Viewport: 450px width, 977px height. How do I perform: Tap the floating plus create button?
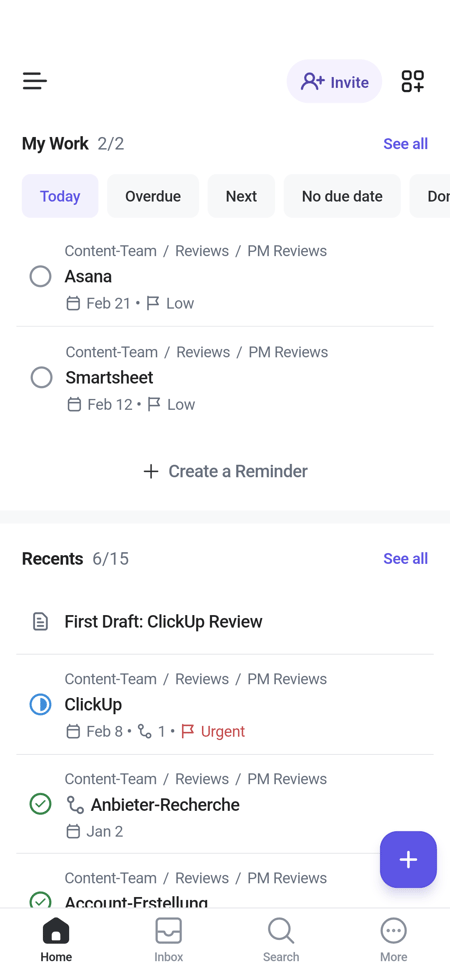pos(408,859)
